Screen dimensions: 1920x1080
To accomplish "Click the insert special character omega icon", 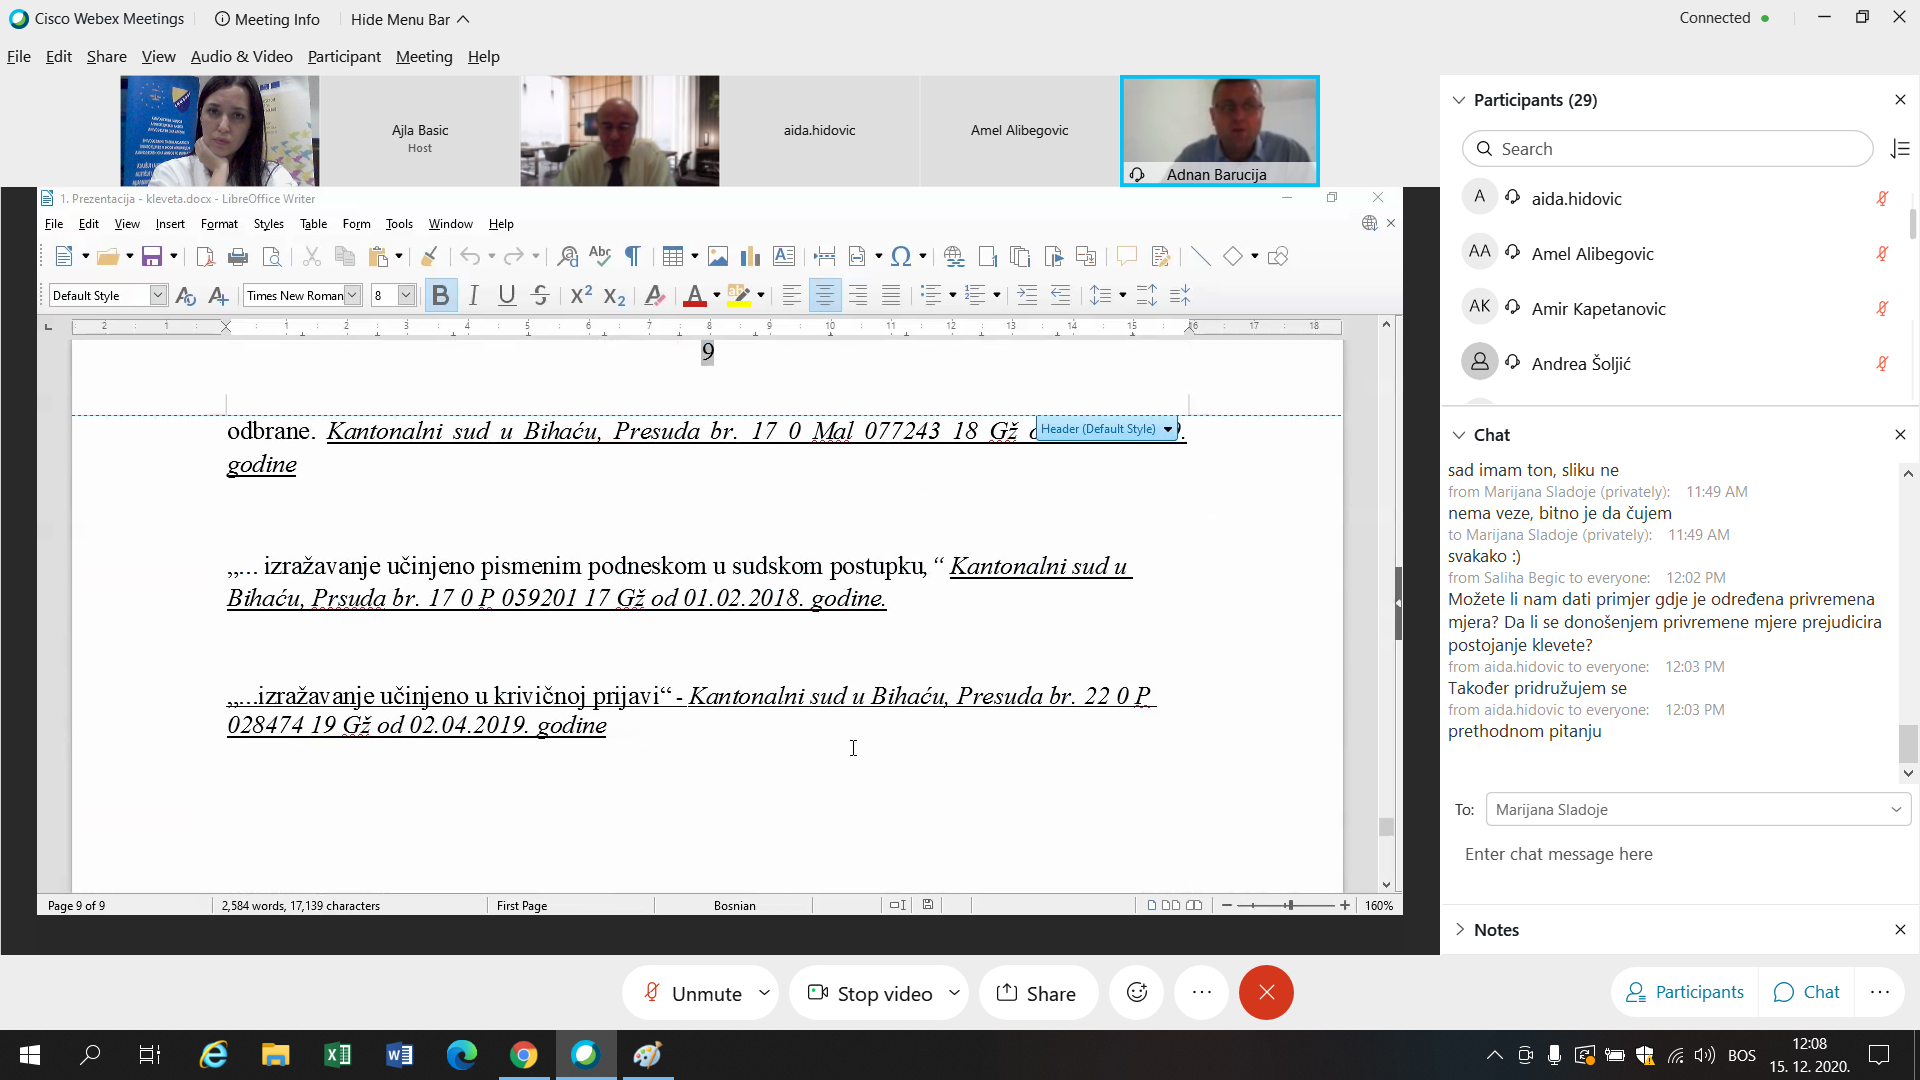I will [x=900, y=257].
